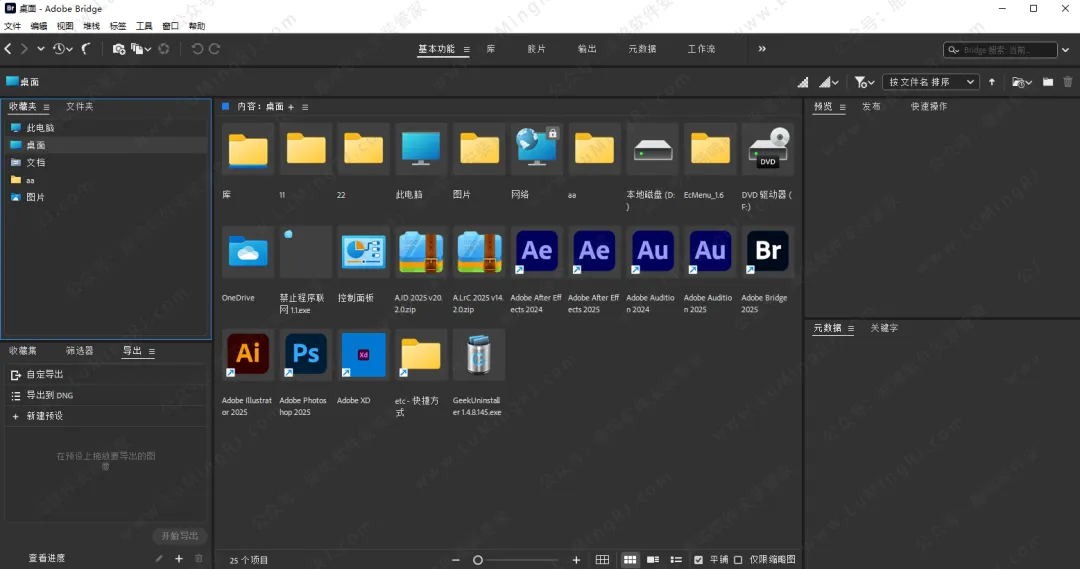1080x569 pixels.
Task: Toggle the 平铺 (tile) checkbox
Action: 699,560
